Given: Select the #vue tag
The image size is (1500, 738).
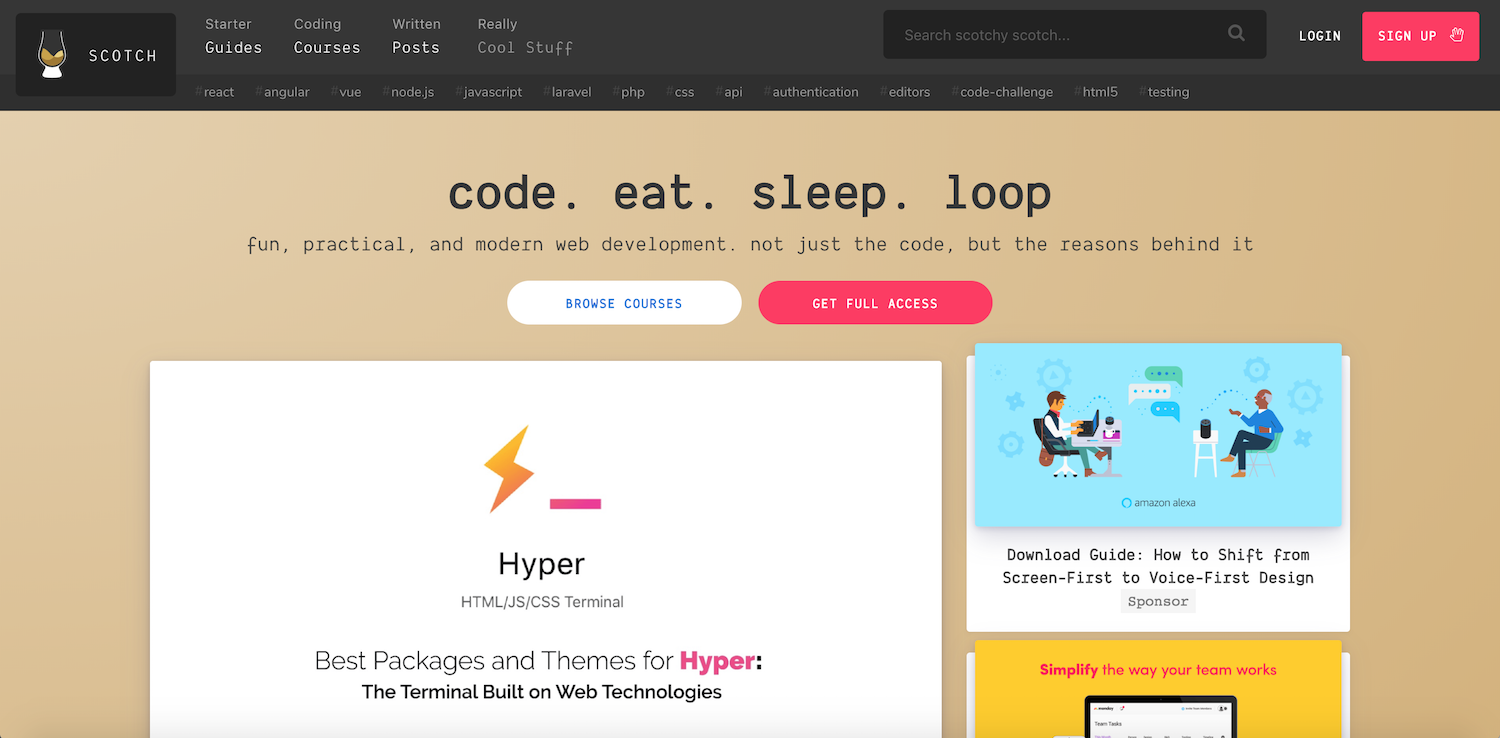Looking at the screenshot, I should (346, 92).
